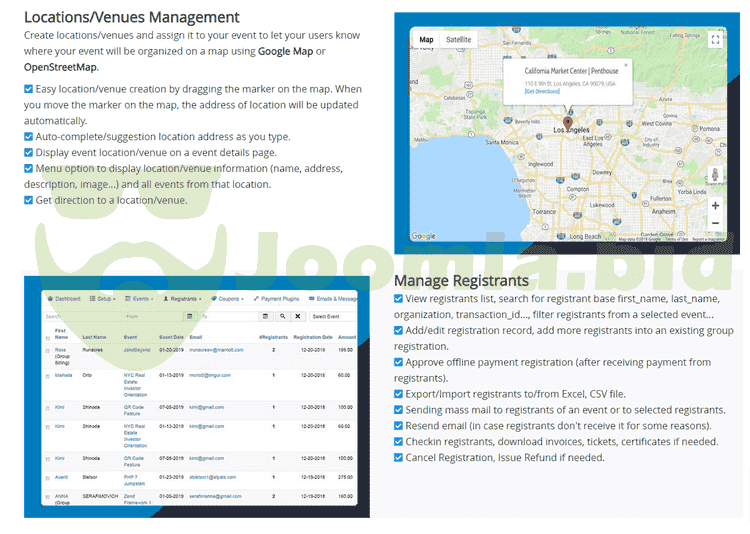The height and width of the screenshot is (534, 750).
Task: Open the Payment Plugins menu item
Action: [x=276, y=298]
